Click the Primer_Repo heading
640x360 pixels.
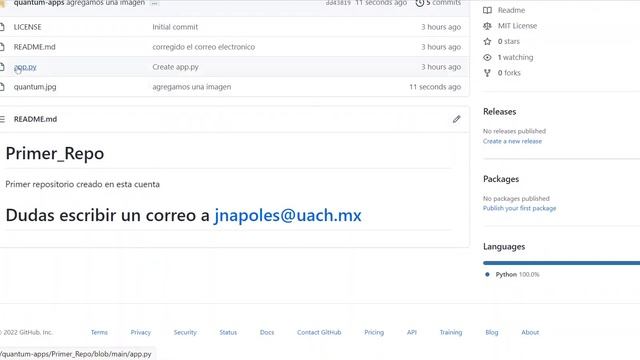pos(55,153)
